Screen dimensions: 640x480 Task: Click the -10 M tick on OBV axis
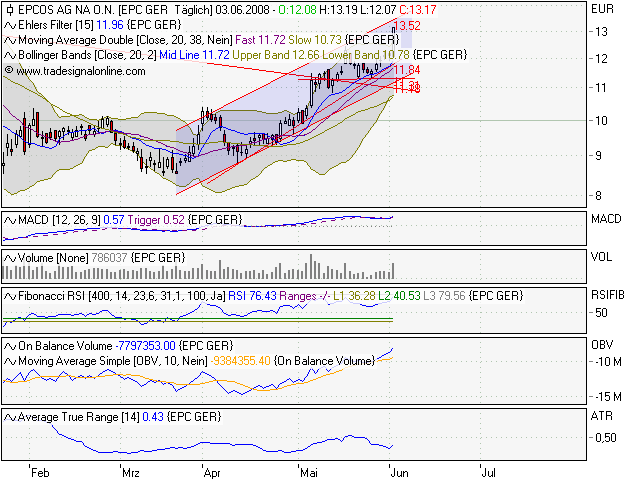[608, 362]
